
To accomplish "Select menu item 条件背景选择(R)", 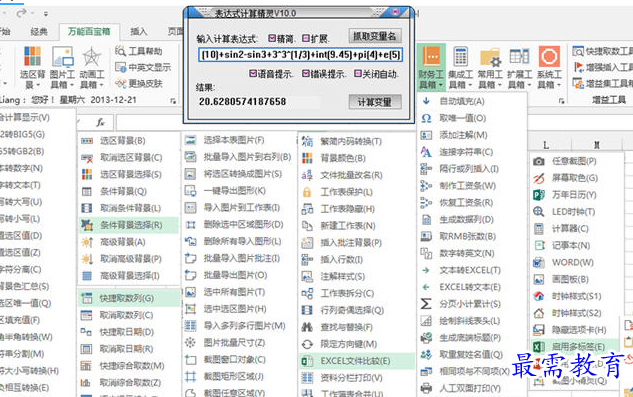I will click(129, 225).
